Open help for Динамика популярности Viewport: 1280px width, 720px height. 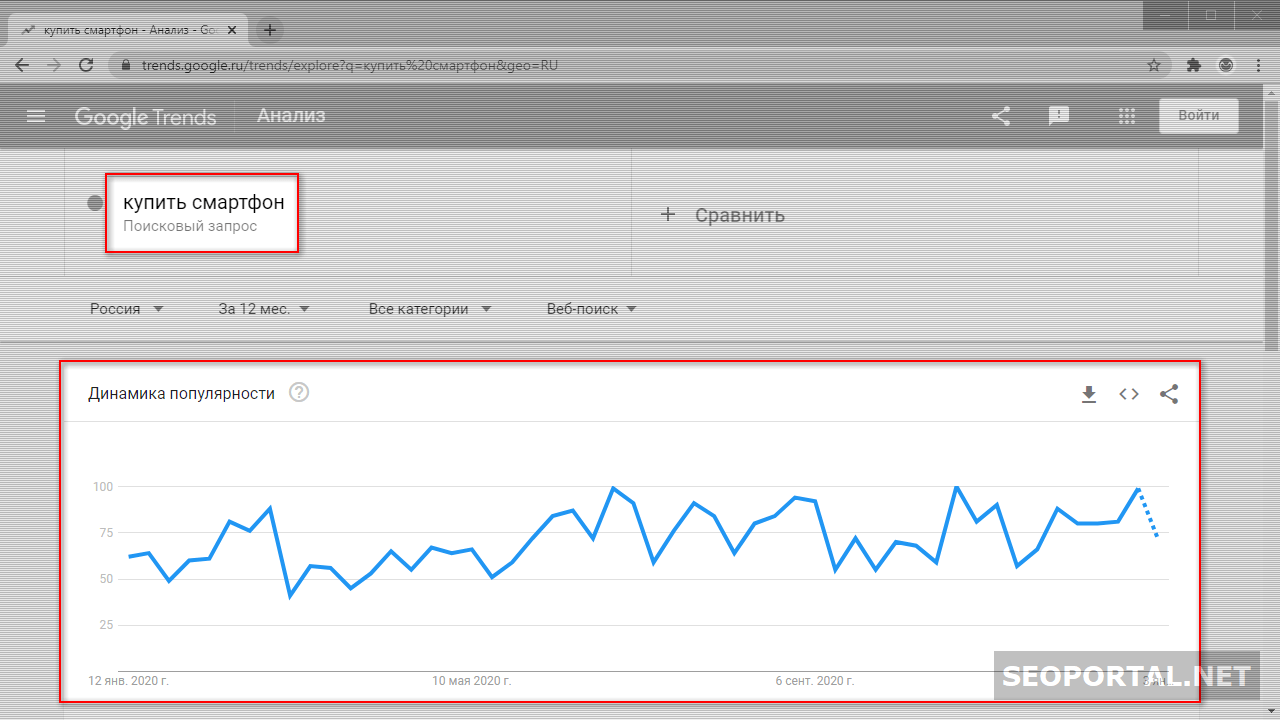299,393
